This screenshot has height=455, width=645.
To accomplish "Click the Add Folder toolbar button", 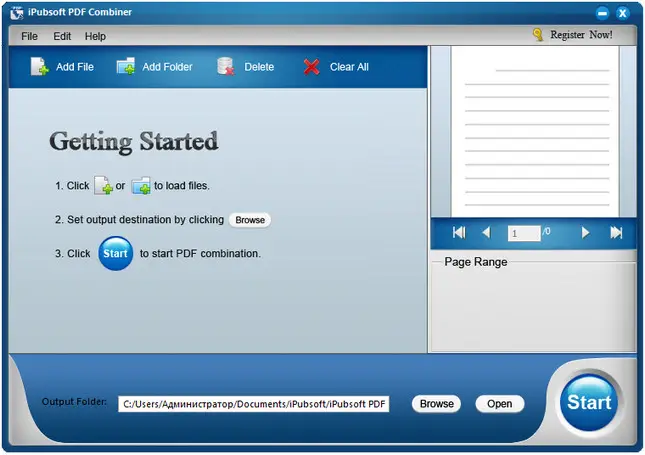I will 155,67.
